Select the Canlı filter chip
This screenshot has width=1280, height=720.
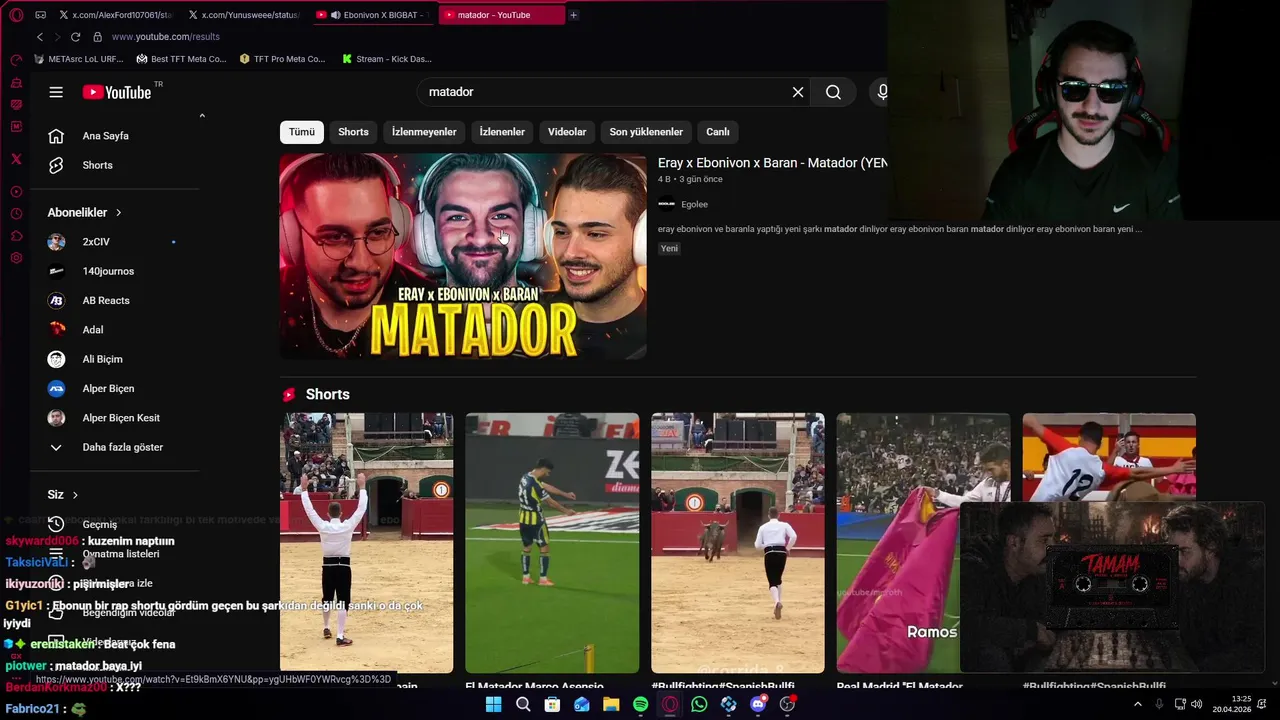click(718, 132)
